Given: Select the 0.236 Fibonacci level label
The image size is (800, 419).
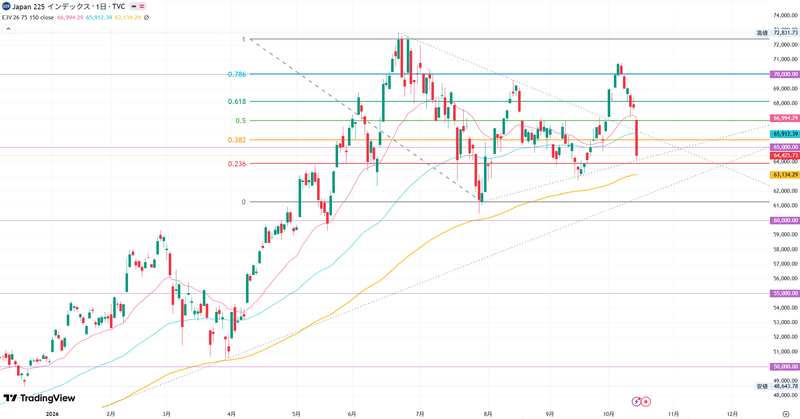Looking at the screenshot, I should [237, 164].
